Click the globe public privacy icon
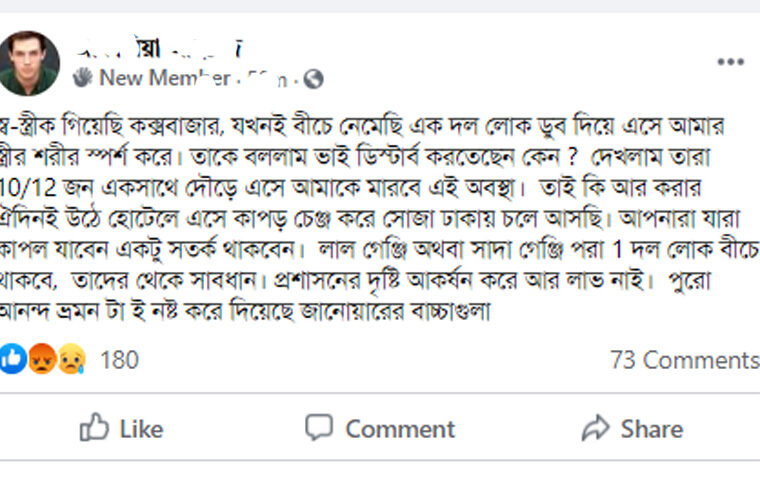Image resolution: width=760 pixels, height=483 pixels. (314, 77)
